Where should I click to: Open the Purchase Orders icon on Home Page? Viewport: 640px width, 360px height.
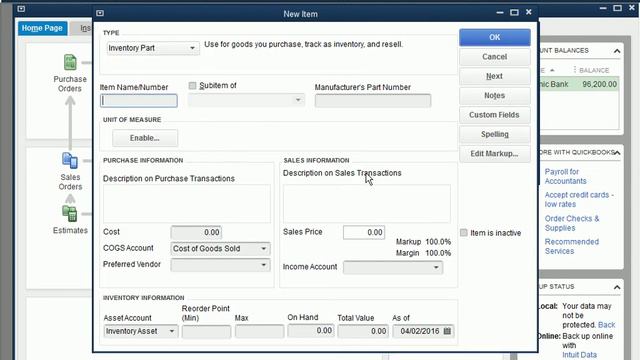click(x=70, y=62)
